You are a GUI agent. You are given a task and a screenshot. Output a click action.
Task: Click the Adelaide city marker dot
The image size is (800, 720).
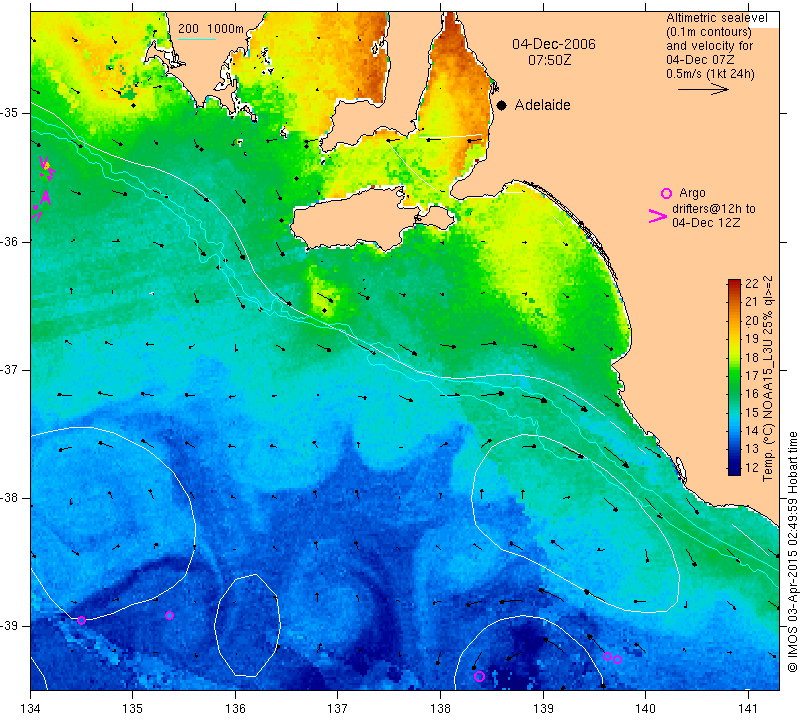point(502,105)
